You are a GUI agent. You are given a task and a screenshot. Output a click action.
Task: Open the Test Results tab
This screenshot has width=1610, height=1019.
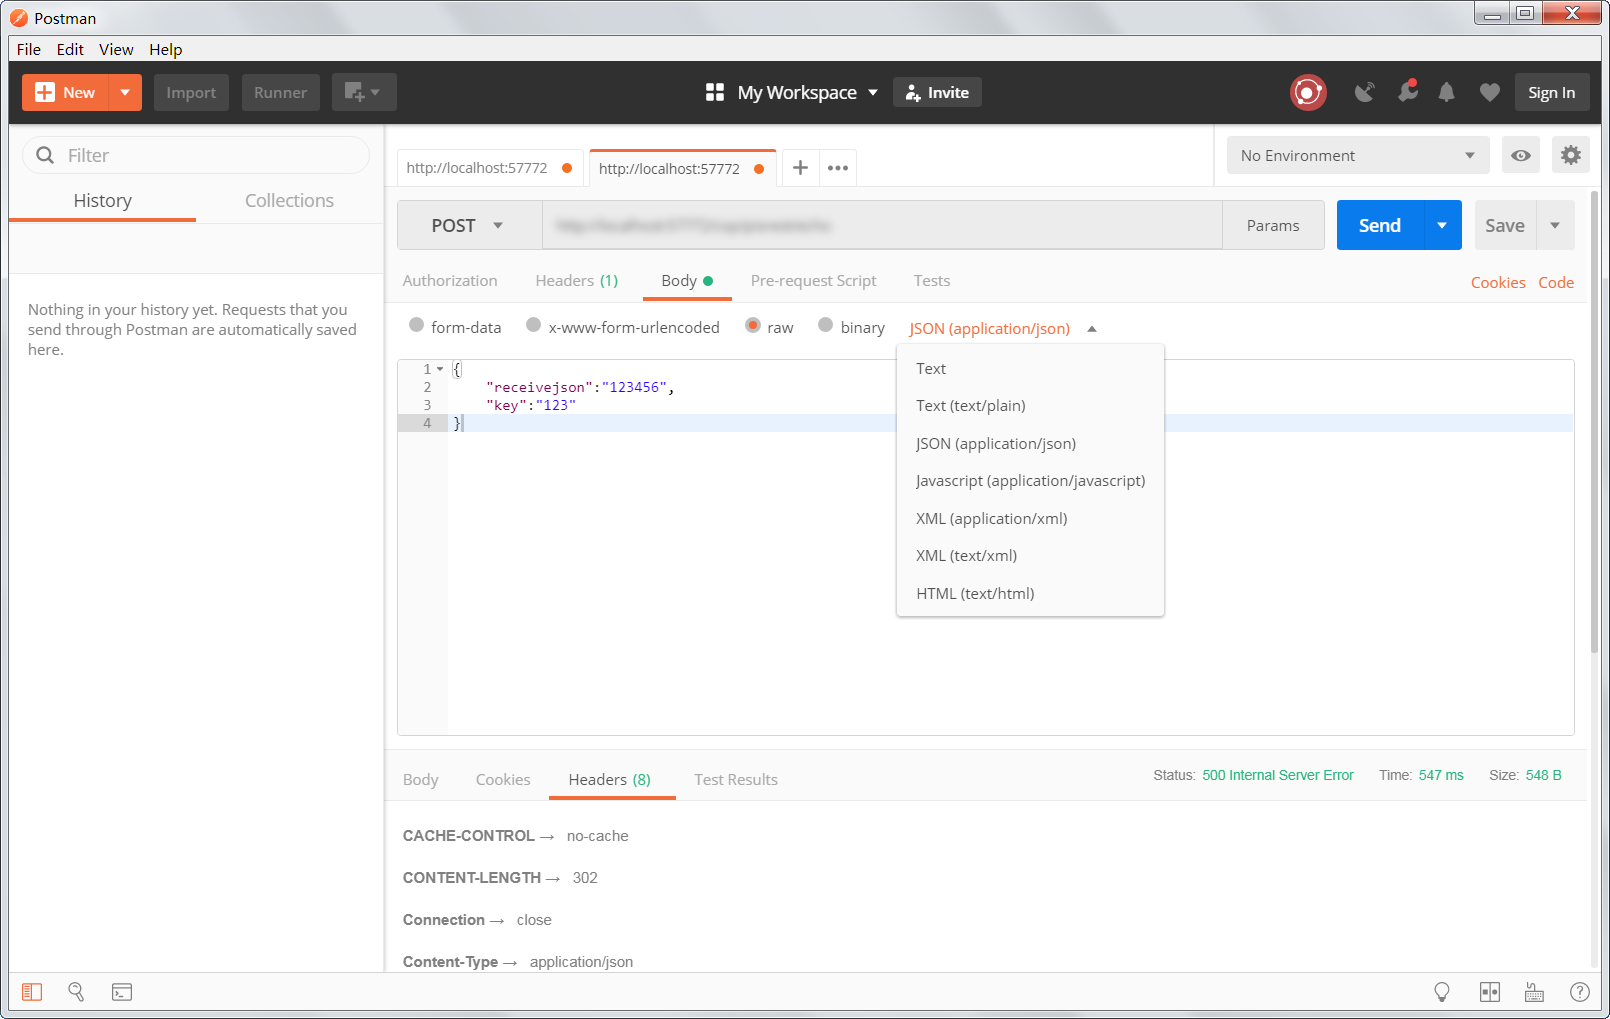[x=736, y=779]
